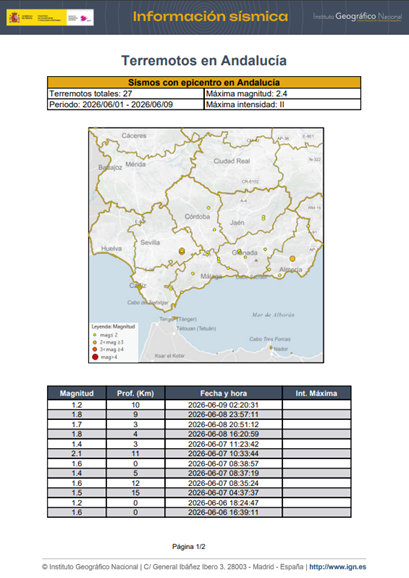Click the 'Leyenda: Magnitud' legend title
Image resolution: width=409 pixels, height=578 pixels.
(113, 327)
